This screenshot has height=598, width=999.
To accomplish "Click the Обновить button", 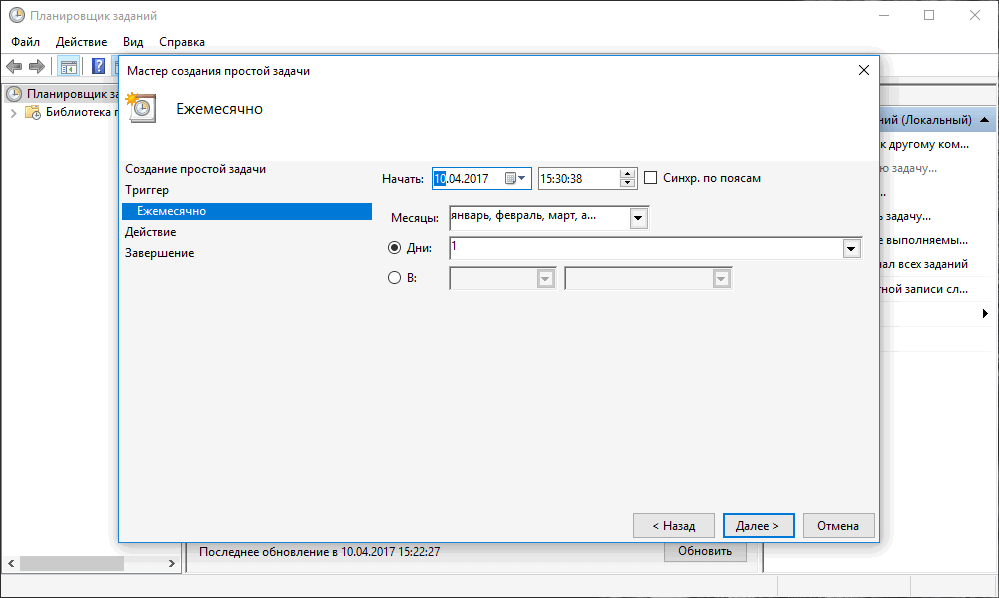I will tap(705, 551).
